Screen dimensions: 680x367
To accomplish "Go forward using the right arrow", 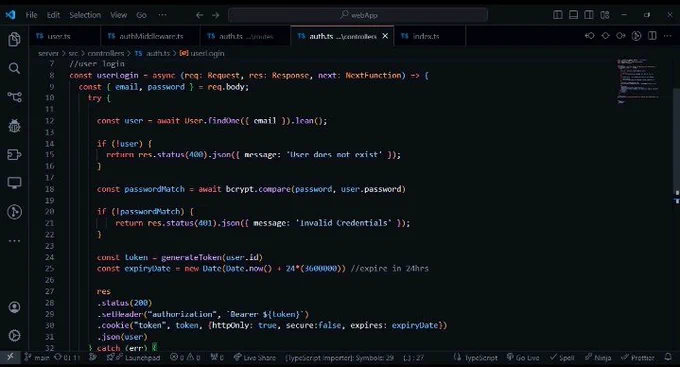I will click(216, 15).
